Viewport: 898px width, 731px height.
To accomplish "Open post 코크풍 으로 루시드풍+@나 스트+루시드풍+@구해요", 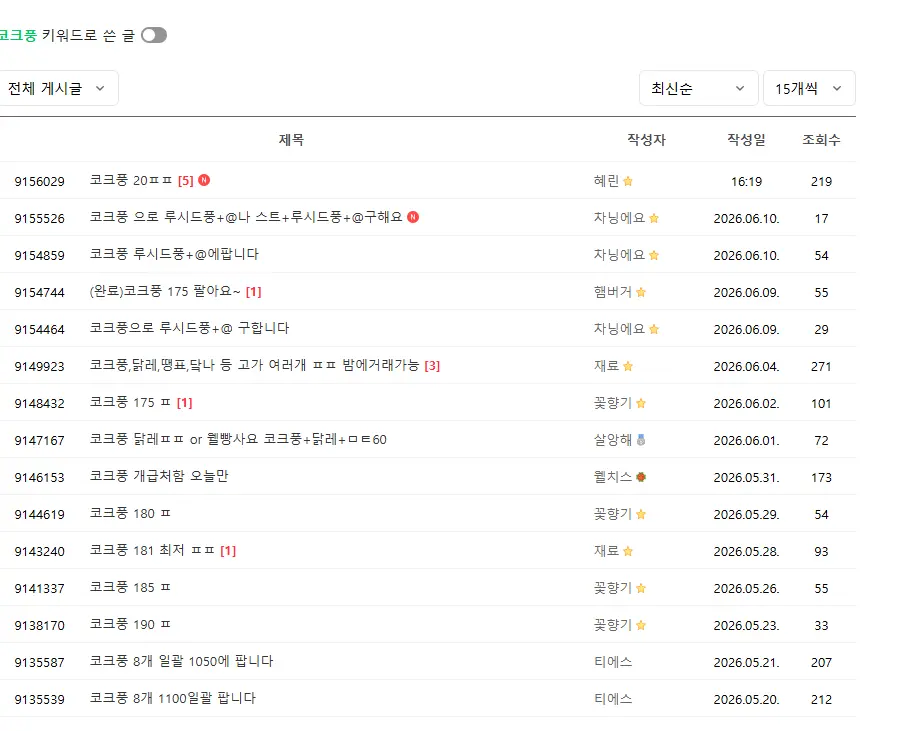I will (246, 217).
